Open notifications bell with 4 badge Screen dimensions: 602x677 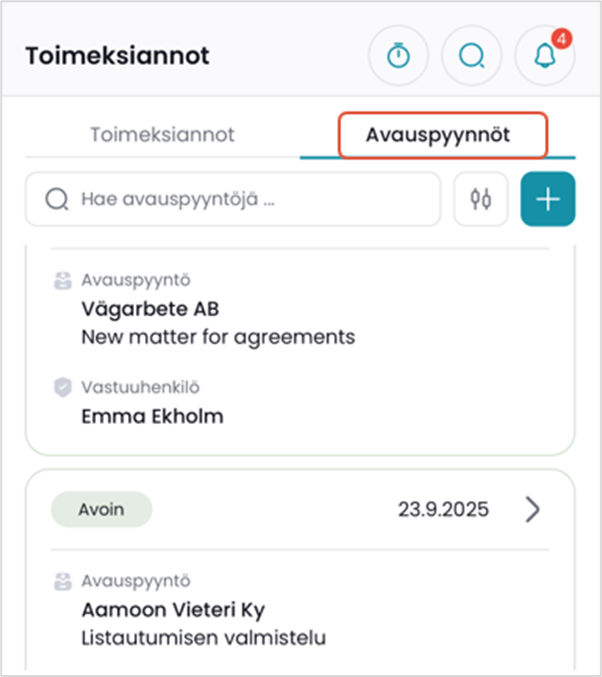[x=544, y=56]
